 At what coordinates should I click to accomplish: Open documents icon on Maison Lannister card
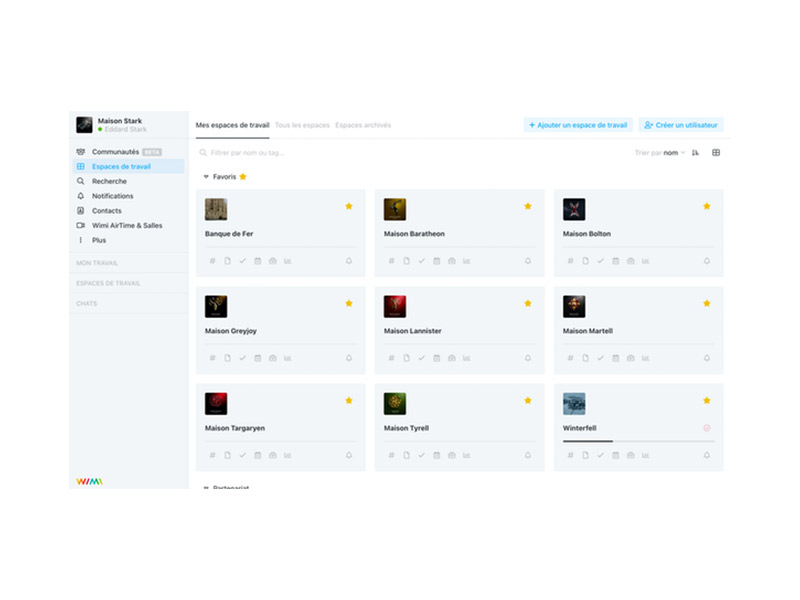tap(407, 358)
